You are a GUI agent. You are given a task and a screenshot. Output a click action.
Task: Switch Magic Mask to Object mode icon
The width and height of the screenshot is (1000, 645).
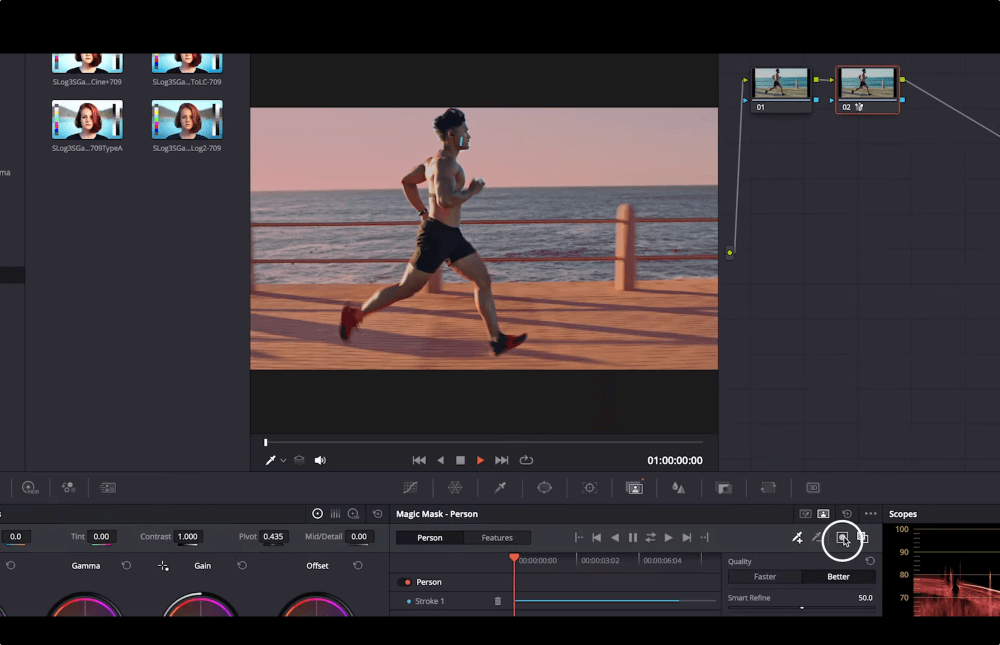(805, 514)
